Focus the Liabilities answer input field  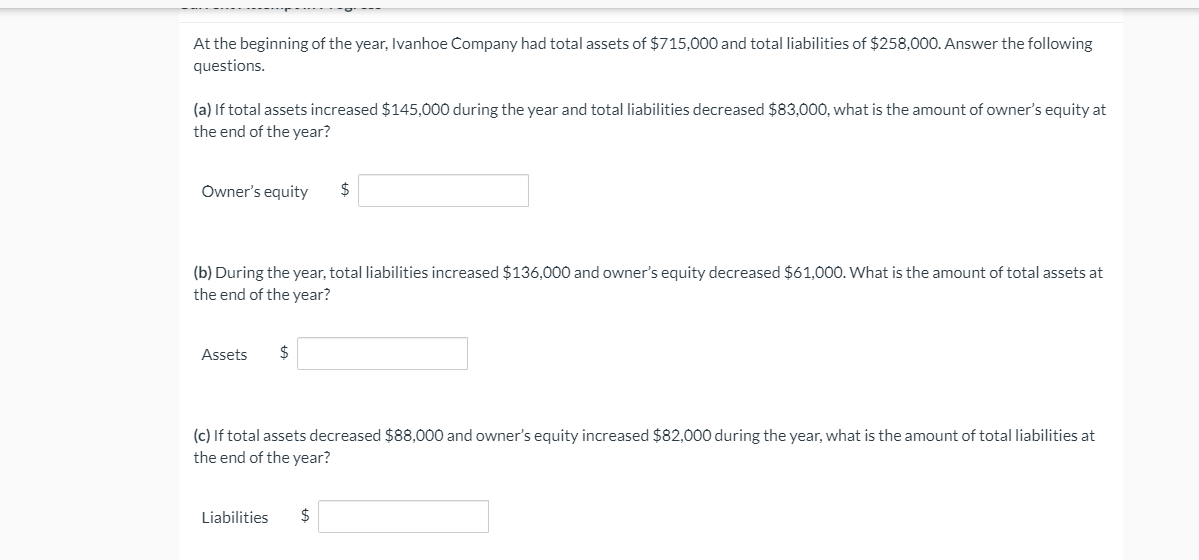[x=403, y=516]
